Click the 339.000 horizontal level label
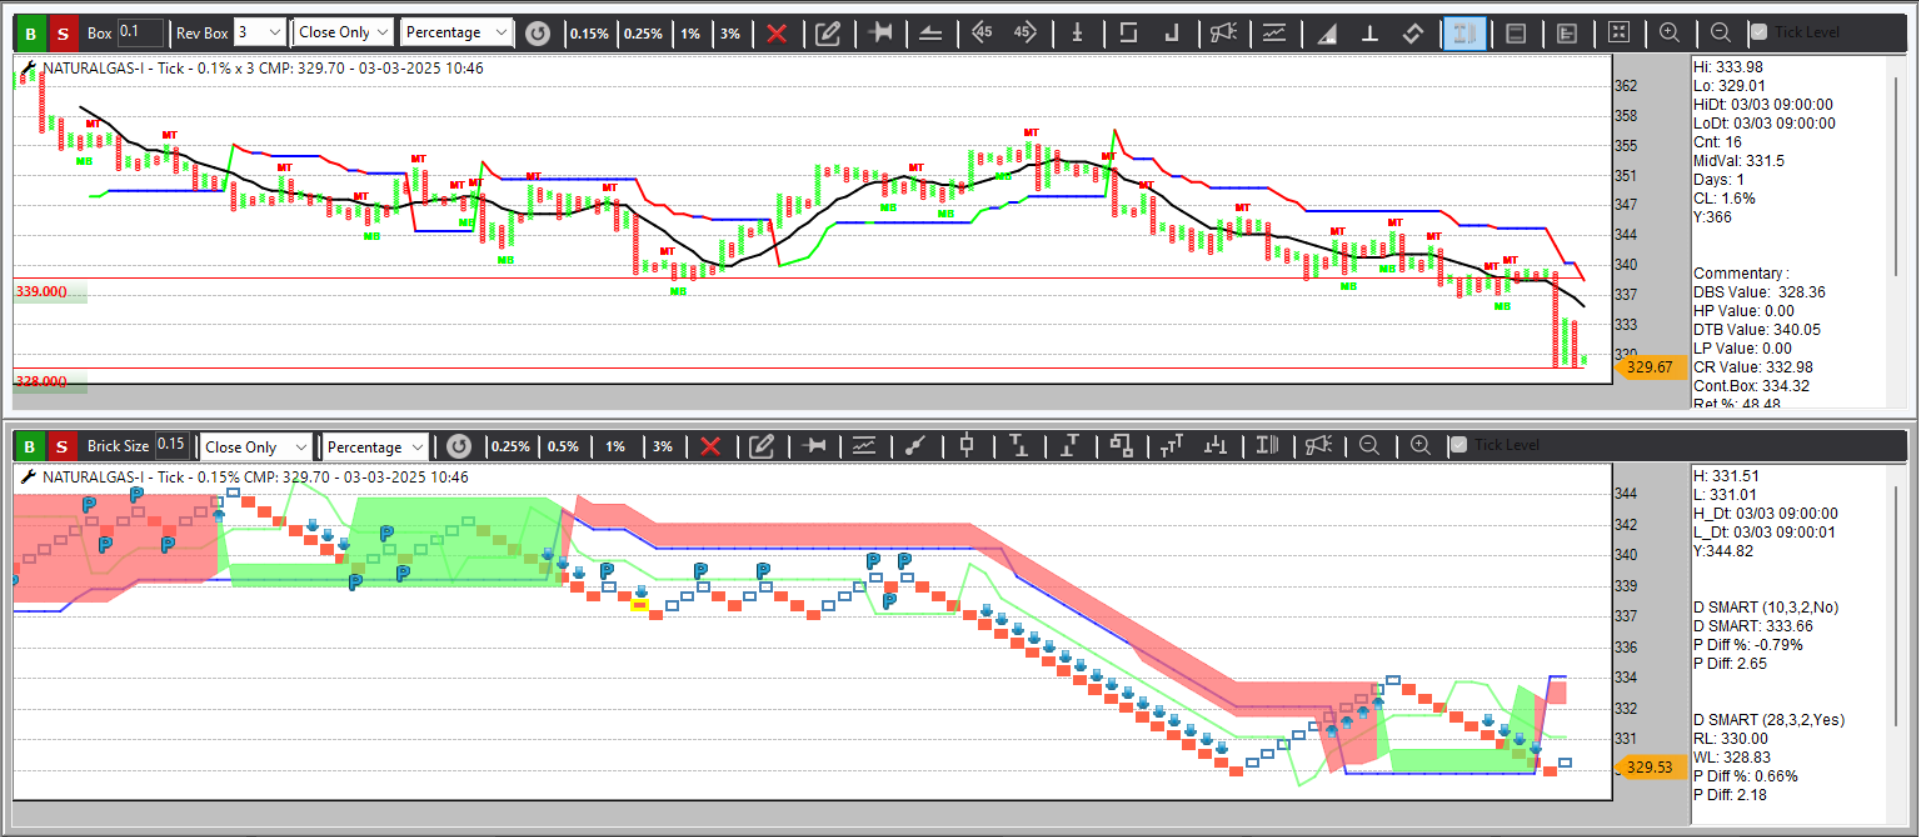1919x837 pixels. coord(42,291)
